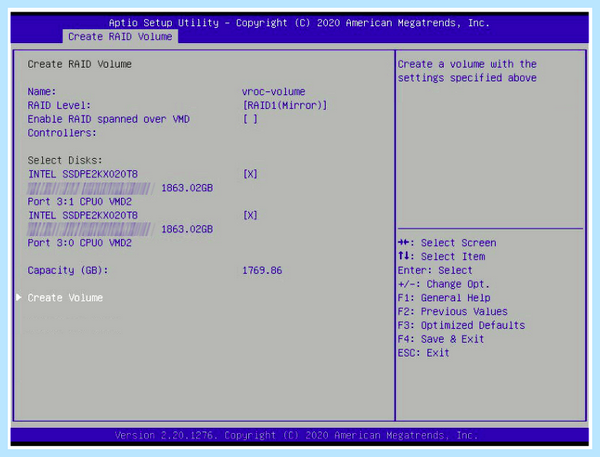Select the Capacity value 1769.86
Image resolution: width=600 pixels, height=457 pixels.
click(262, 271)
